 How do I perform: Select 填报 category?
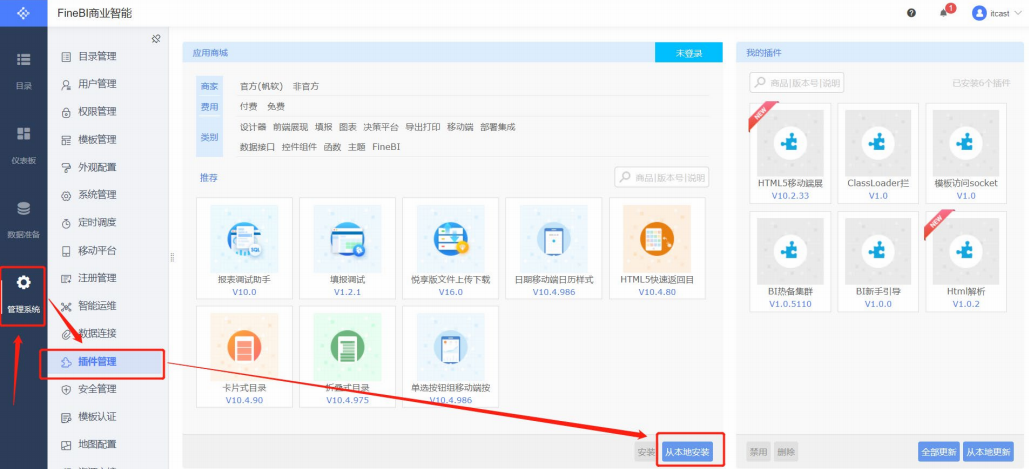pyautogui.click(x=324, y=127)
